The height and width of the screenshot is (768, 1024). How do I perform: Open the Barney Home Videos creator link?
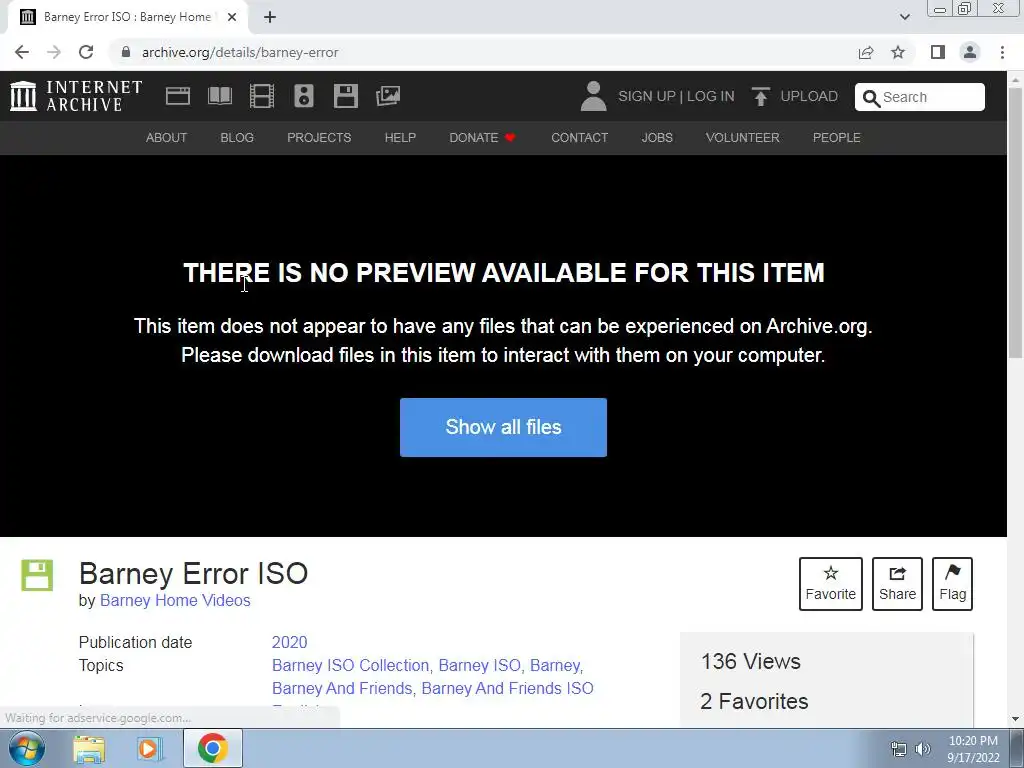tap(175, 600)
